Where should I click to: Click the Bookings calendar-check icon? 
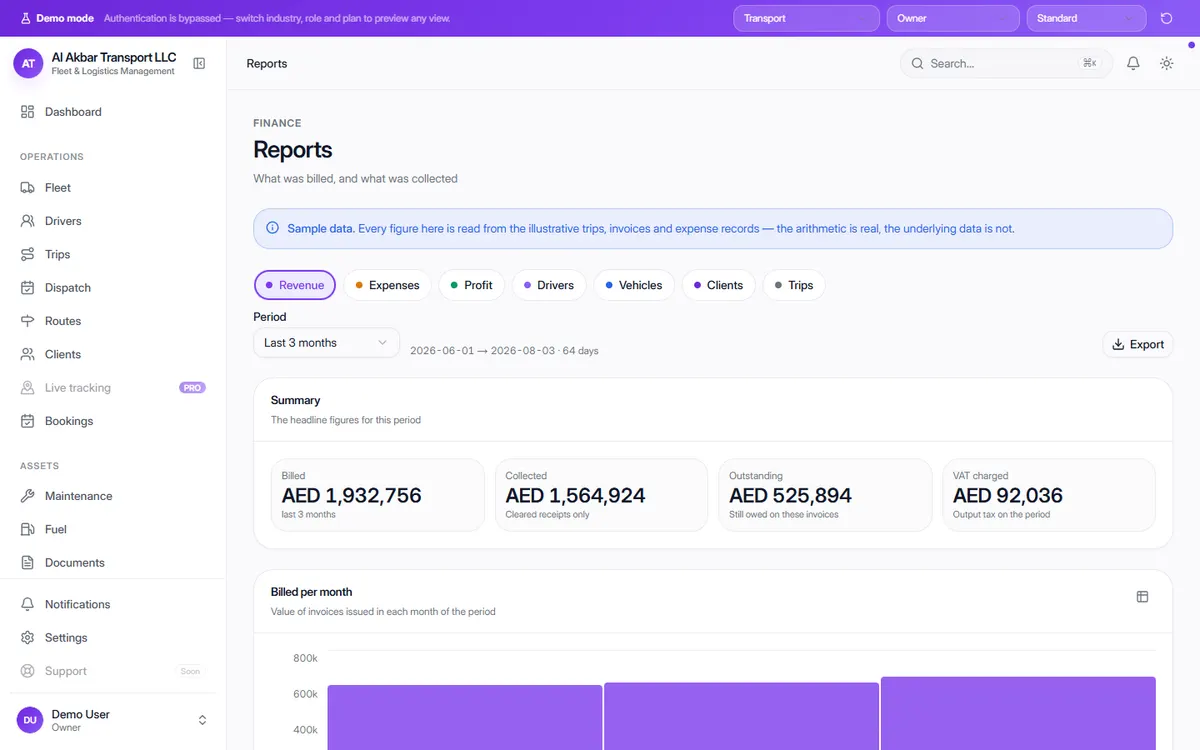coord(28,421)
